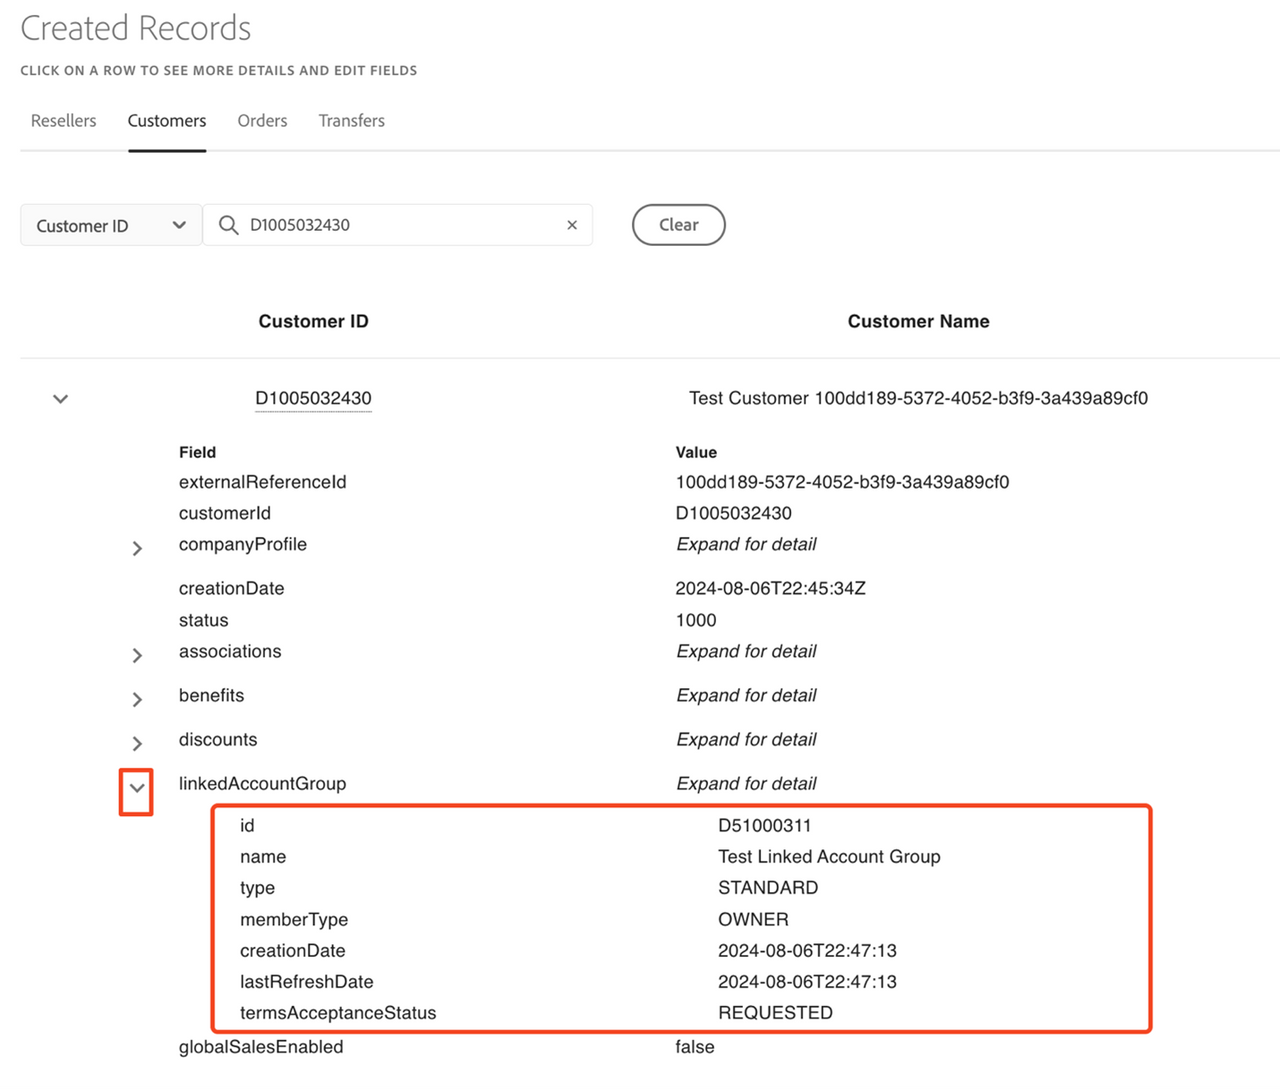Screen dimensions: 1280x1089
Task: Collapse the D1005032430 customer row
Action: (x=60, y=399)
